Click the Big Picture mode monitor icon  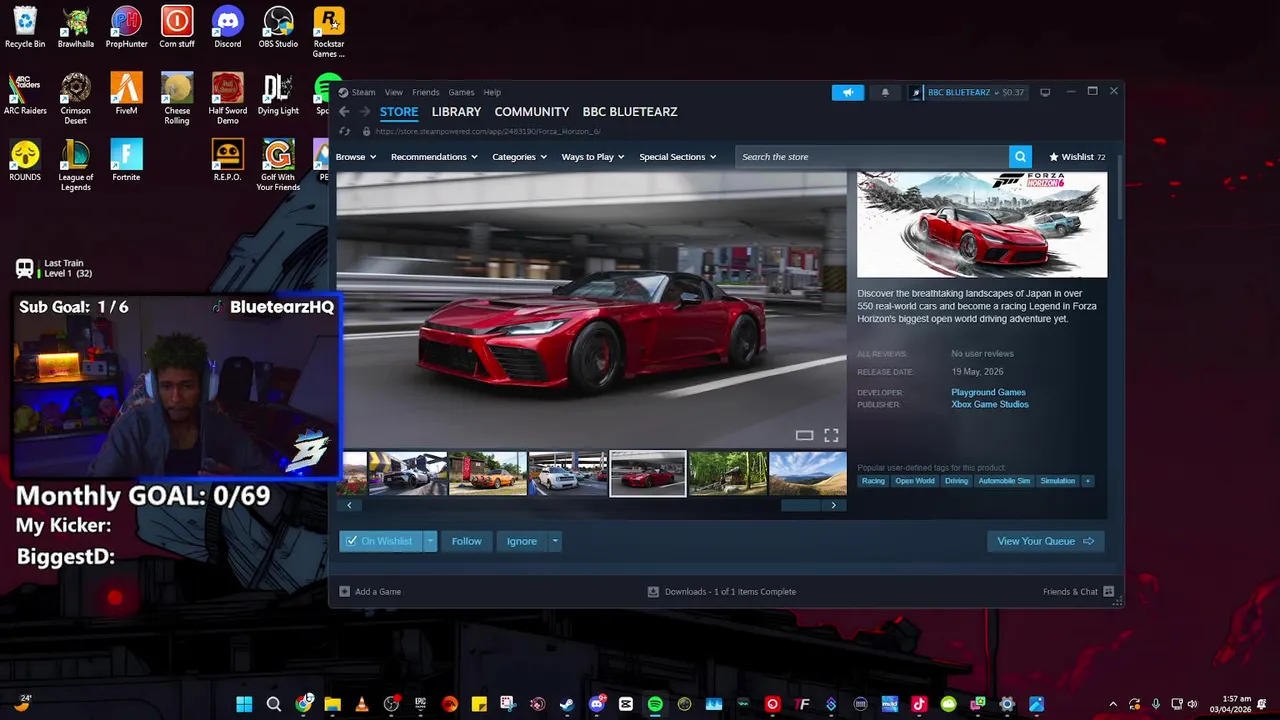point(1045,92)
